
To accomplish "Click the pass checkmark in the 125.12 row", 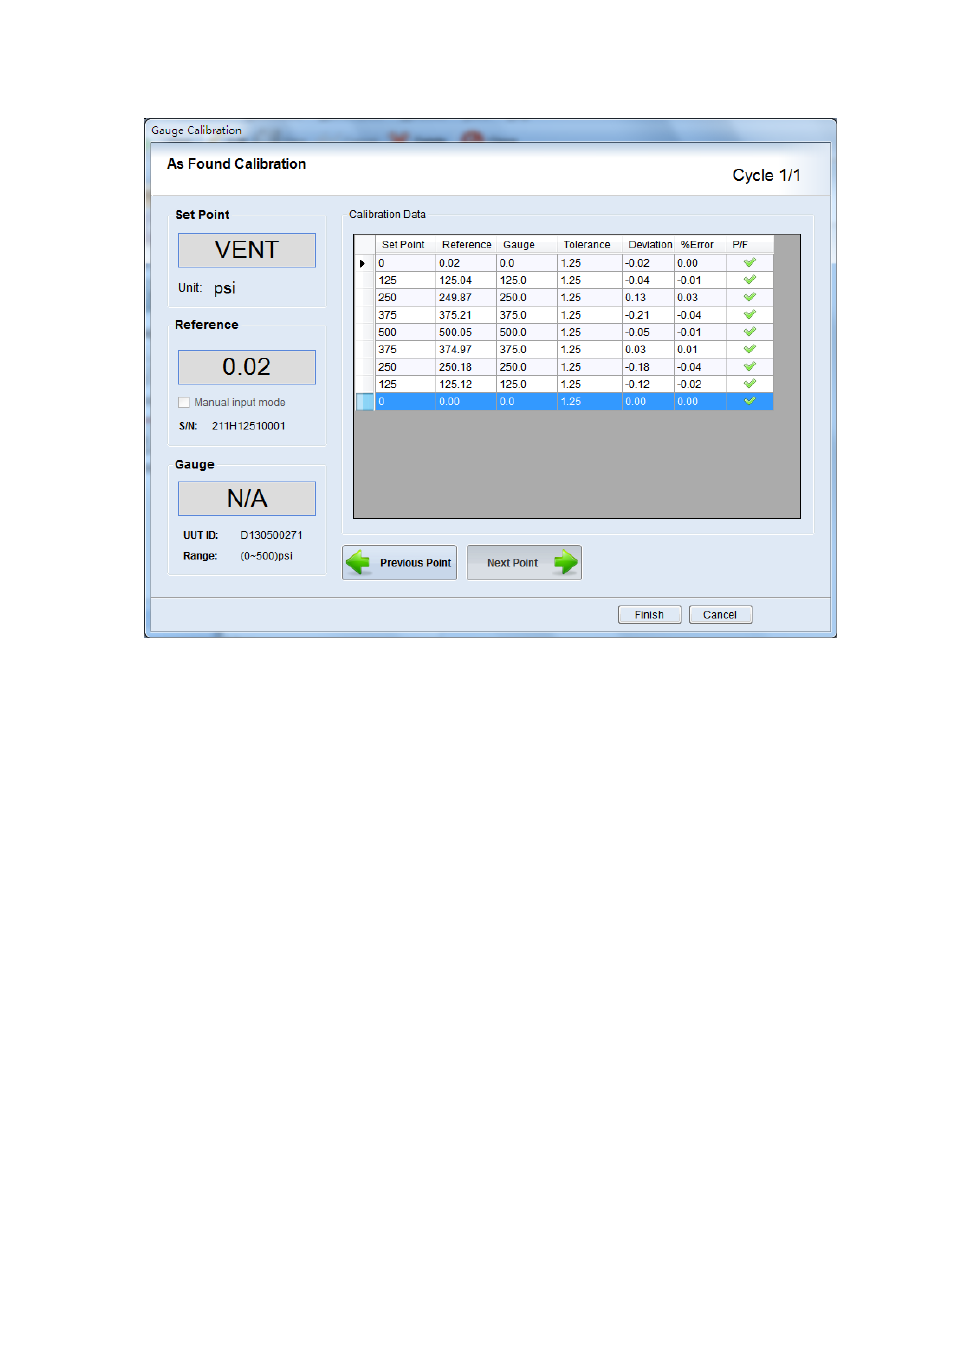I will pyautogui.click(x=749, y=384).
